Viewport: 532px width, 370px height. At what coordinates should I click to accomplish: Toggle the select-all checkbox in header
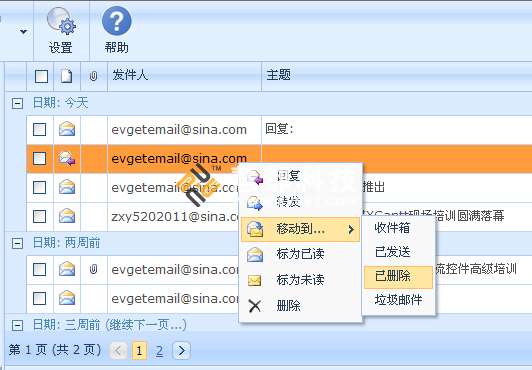[x=41, y=76]
